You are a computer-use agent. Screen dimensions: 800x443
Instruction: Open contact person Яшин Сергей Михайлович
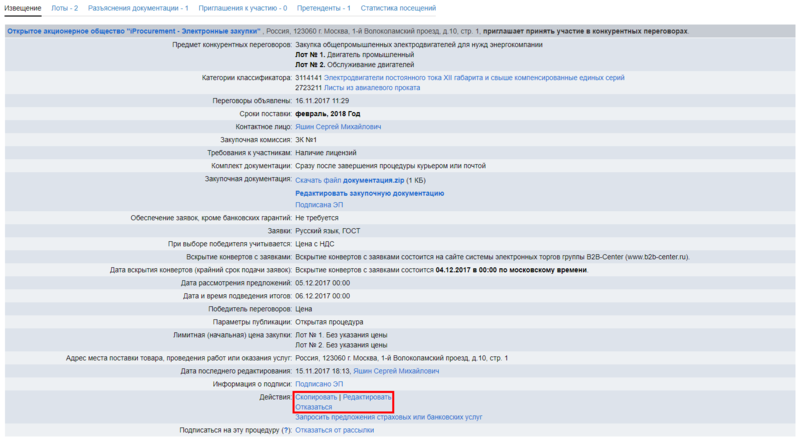click(338, 127)
